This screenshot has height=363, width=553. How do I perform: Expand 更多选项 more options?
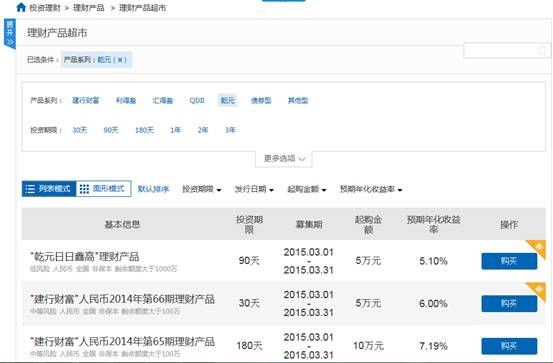point(284,159)
